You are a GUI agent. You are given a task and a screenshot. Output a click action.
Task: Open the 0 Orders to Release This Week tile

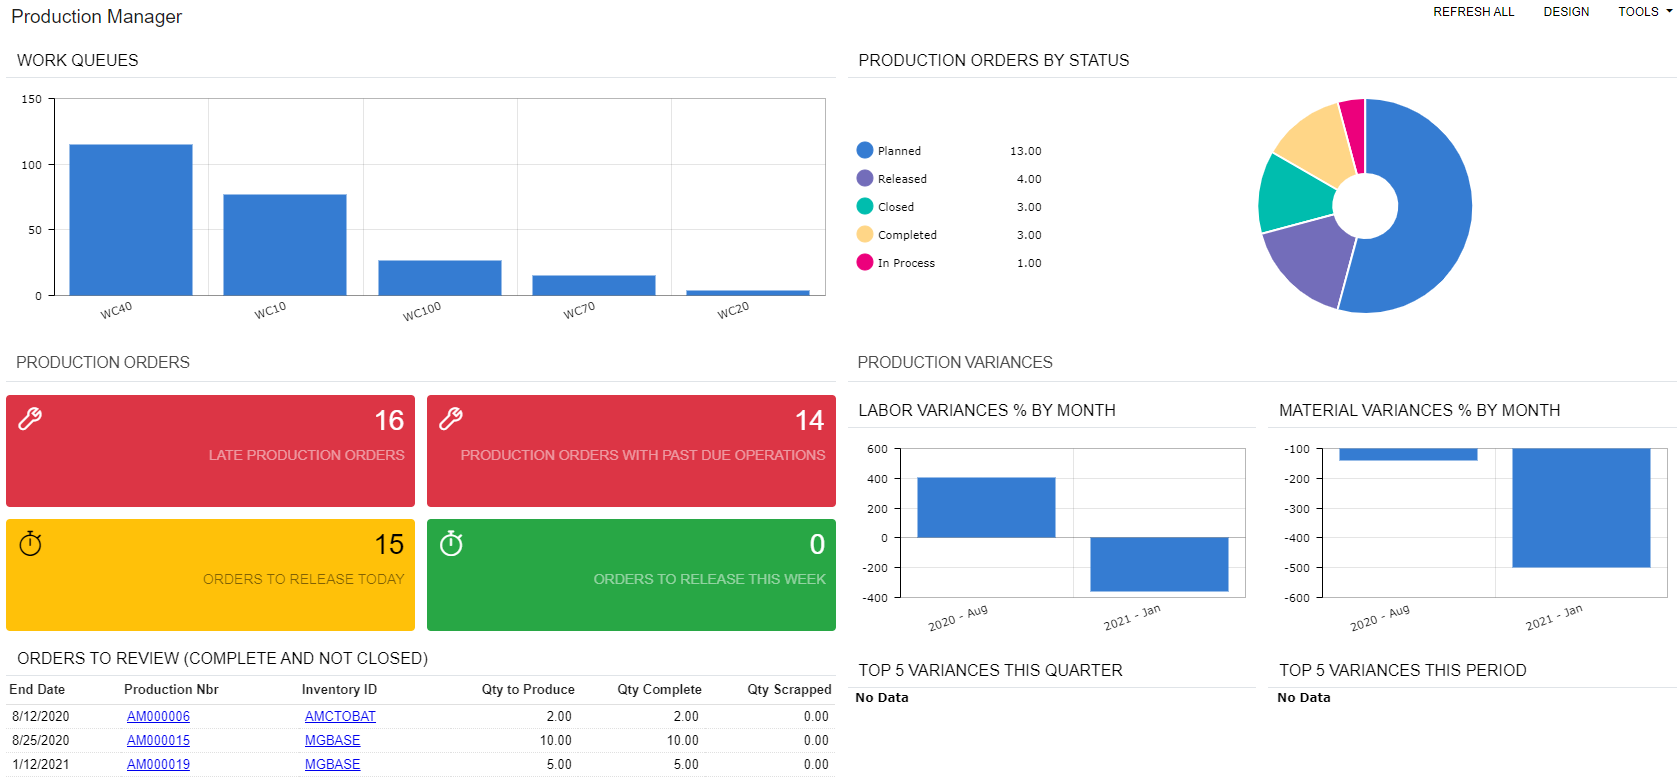(631, 575)
